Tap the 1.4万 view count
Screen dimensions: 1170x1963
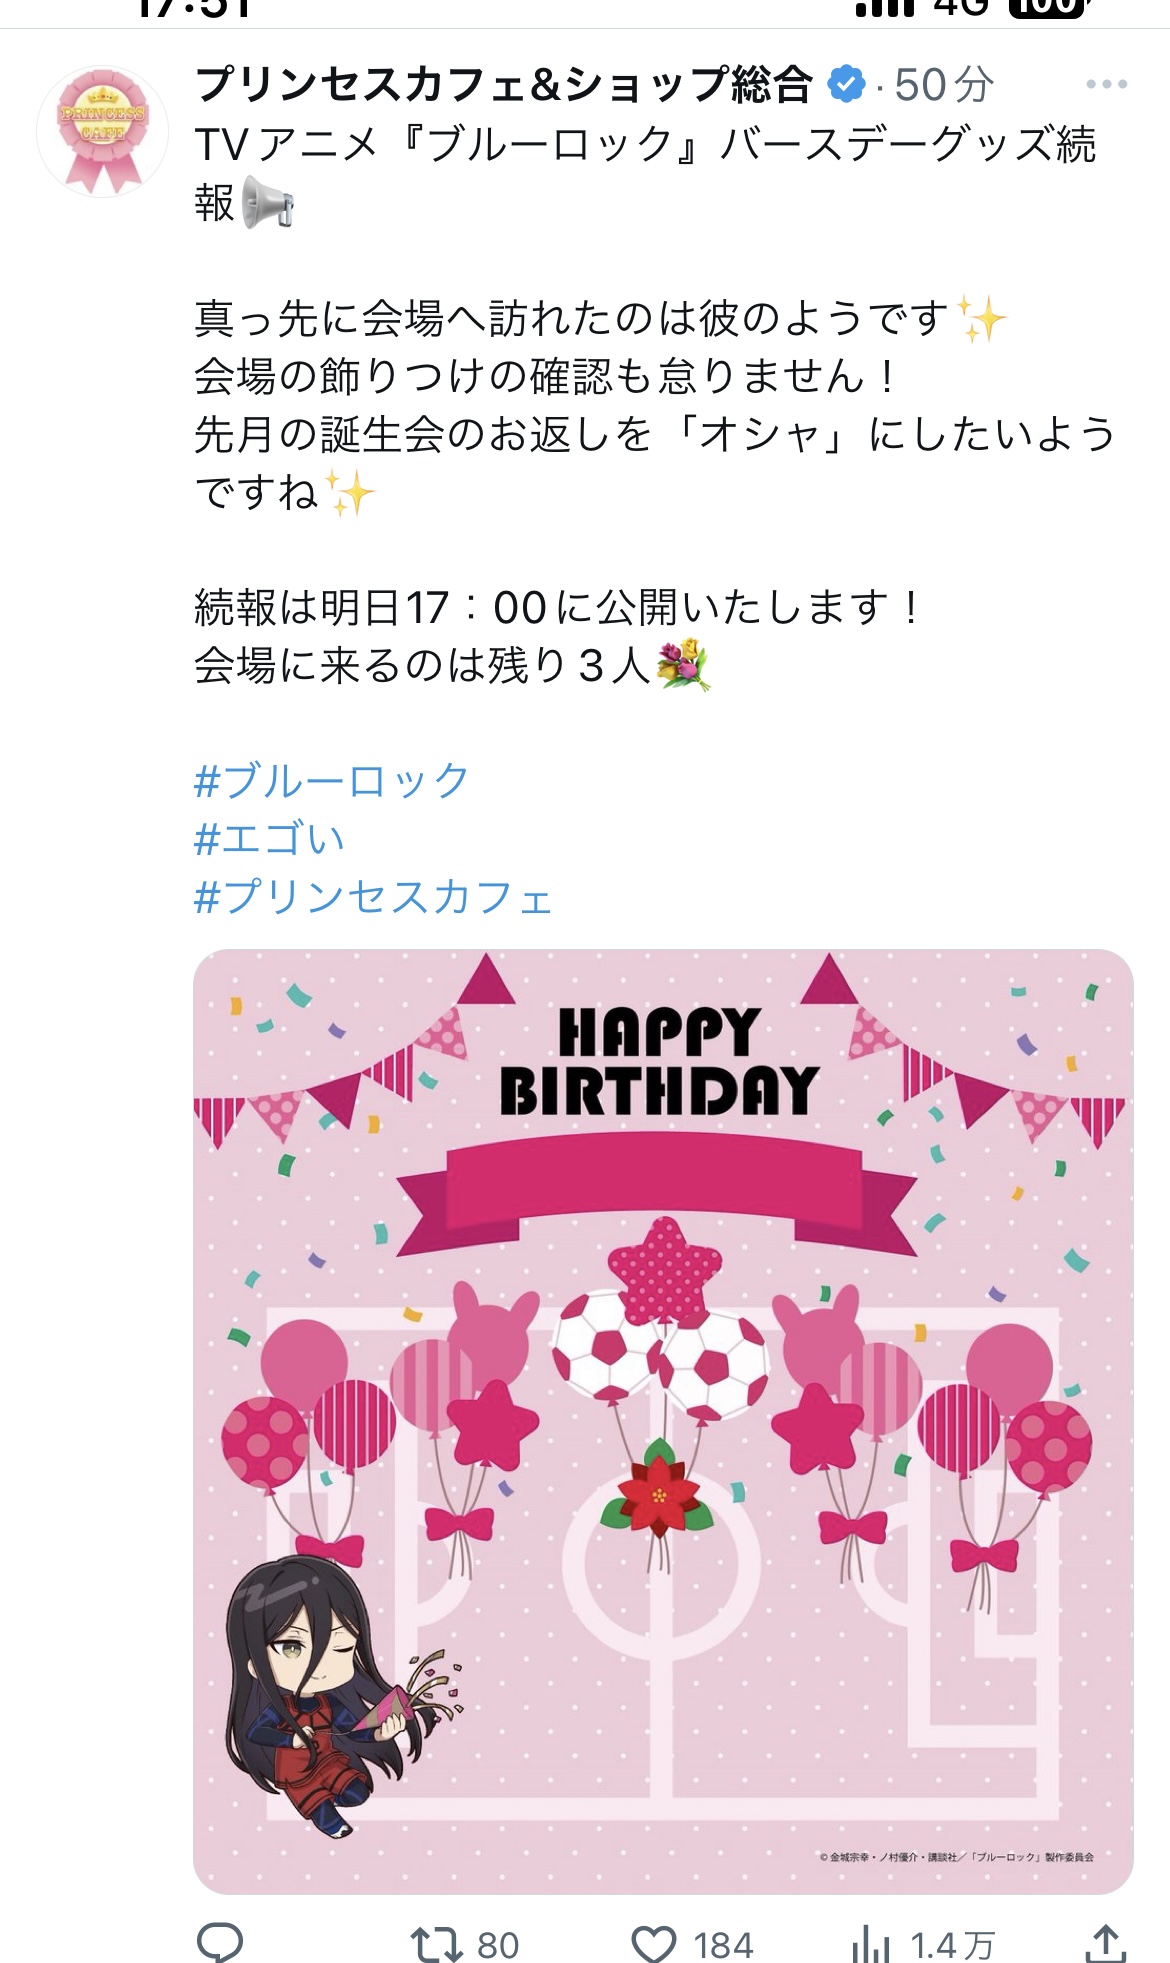(x=952, y=1945)
